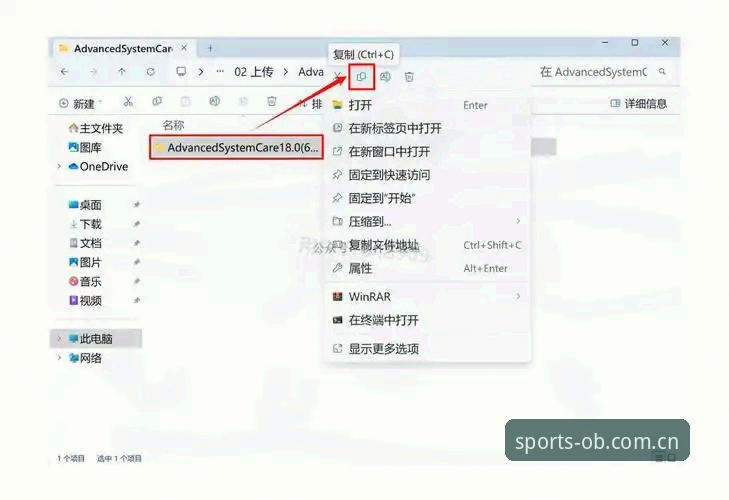The width and height of the screenshot is (729, 500).
Task: Open 图片 in the sidebar
Action: click(85, 262)
